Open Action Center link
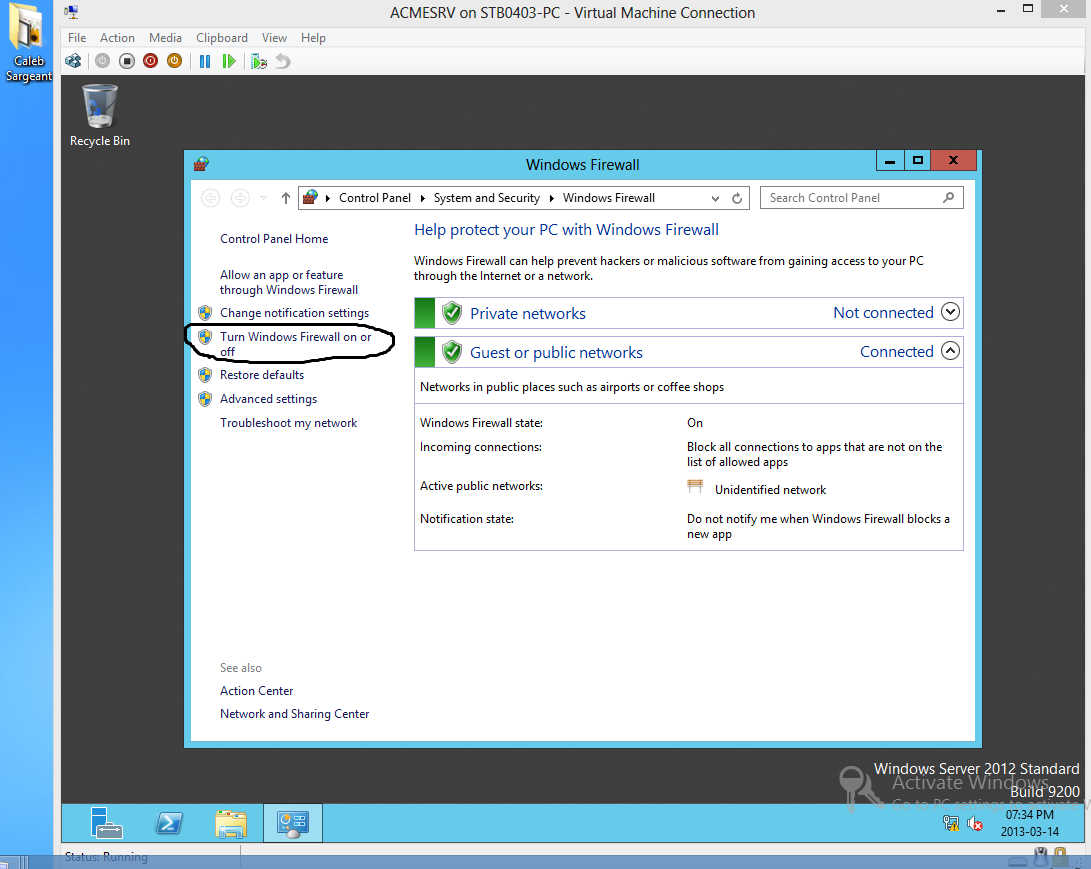Screen dimensions: 1091x869 pyautogui.click(x=256, y=691)
